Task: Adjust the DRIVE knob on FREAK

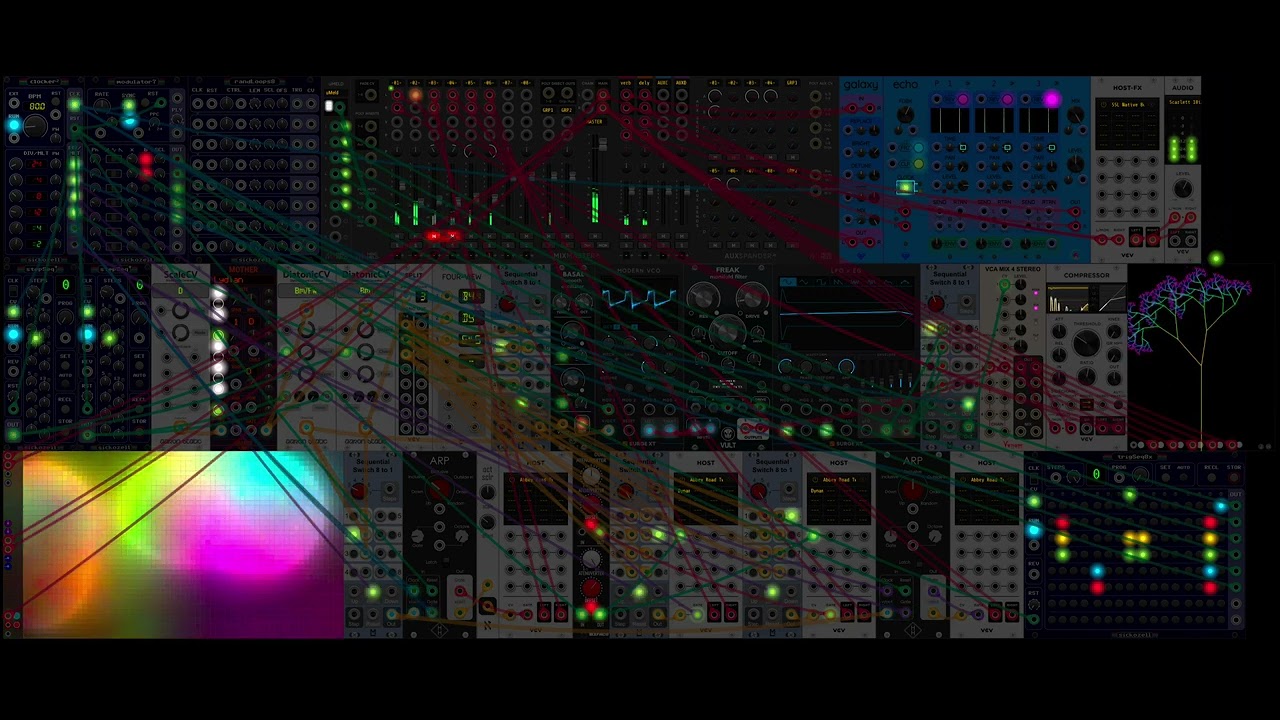Action: pyautogui.click(x=752, y=297)
